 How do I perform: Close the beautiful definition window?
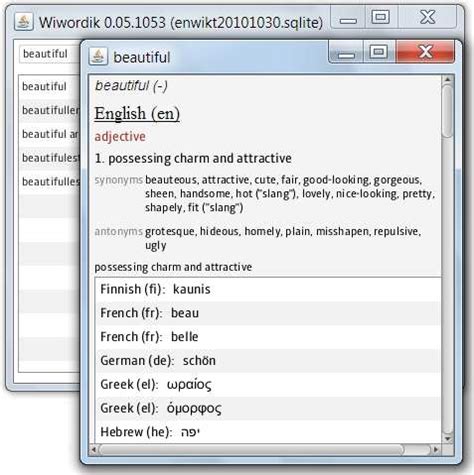[x=425, y=52]
